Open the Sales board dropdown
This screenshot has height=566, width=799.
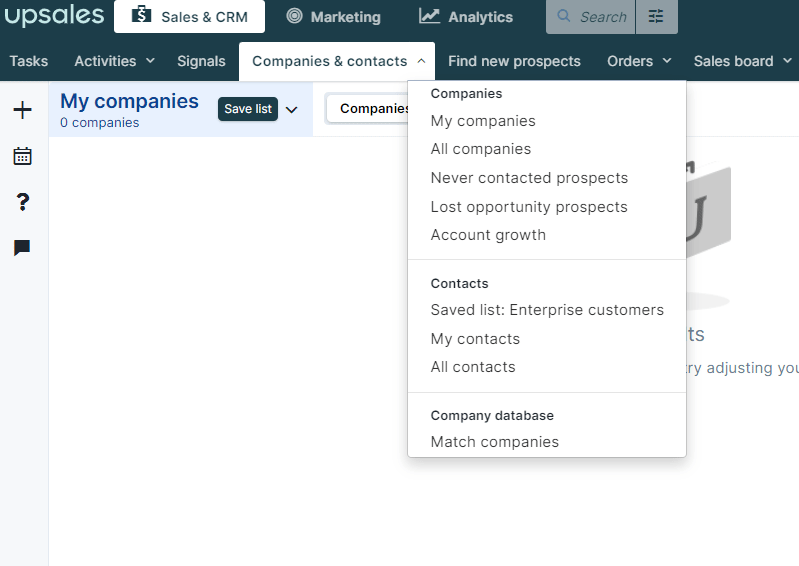coord(743,61)
